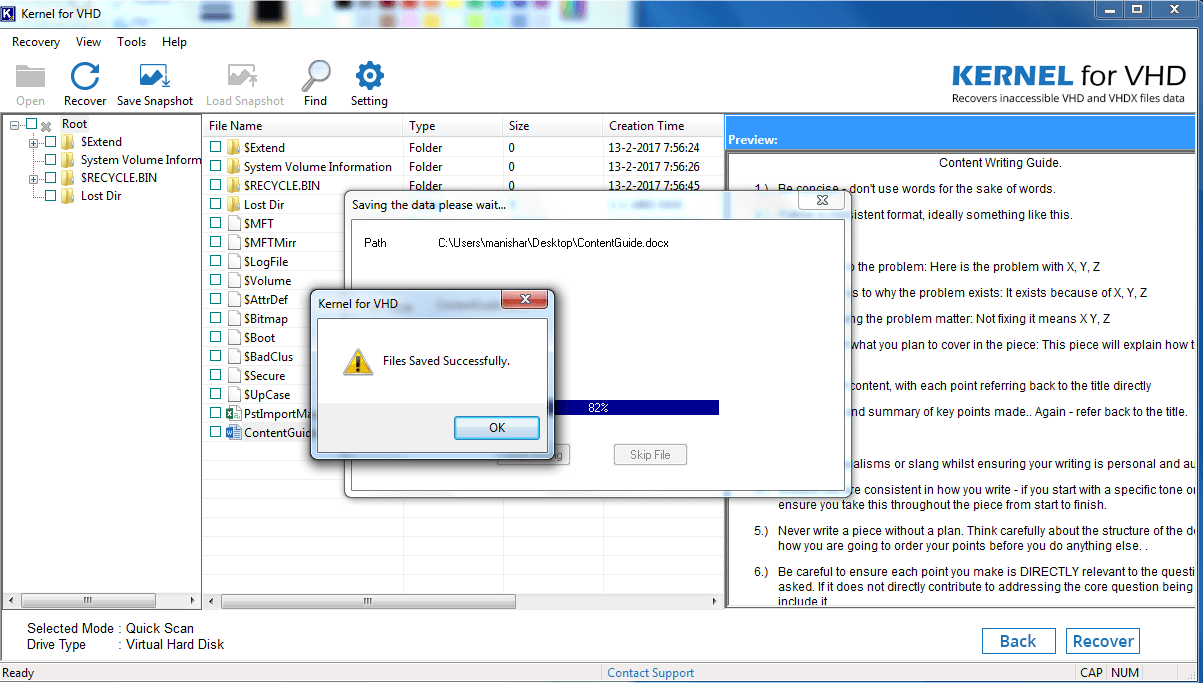Viewport: 1203px width, 683px height.
Task: Click the ContentGuide.docx path text
Action: (553, 243)
